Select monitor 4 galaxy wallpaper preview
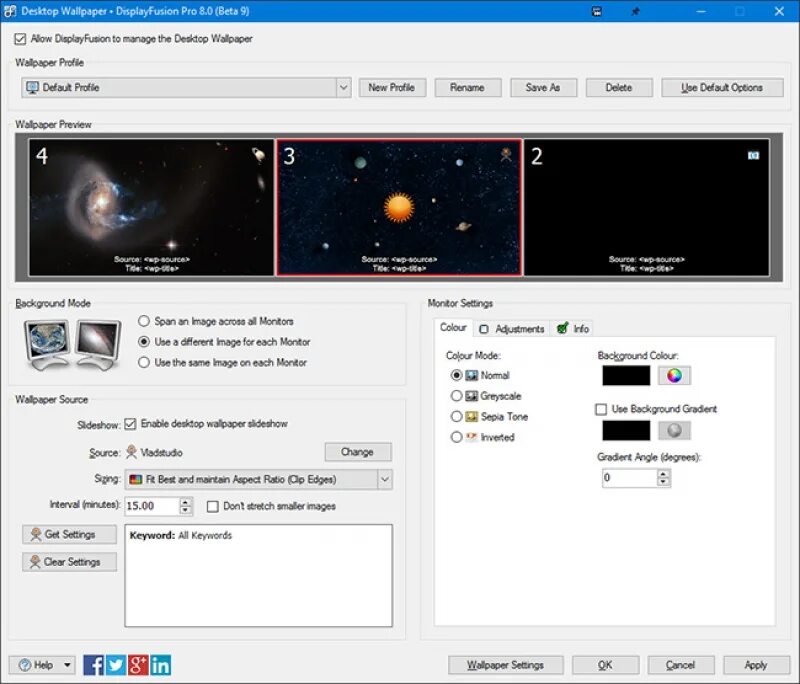Viewport: 800px width, 684px height. coord(152,208)
